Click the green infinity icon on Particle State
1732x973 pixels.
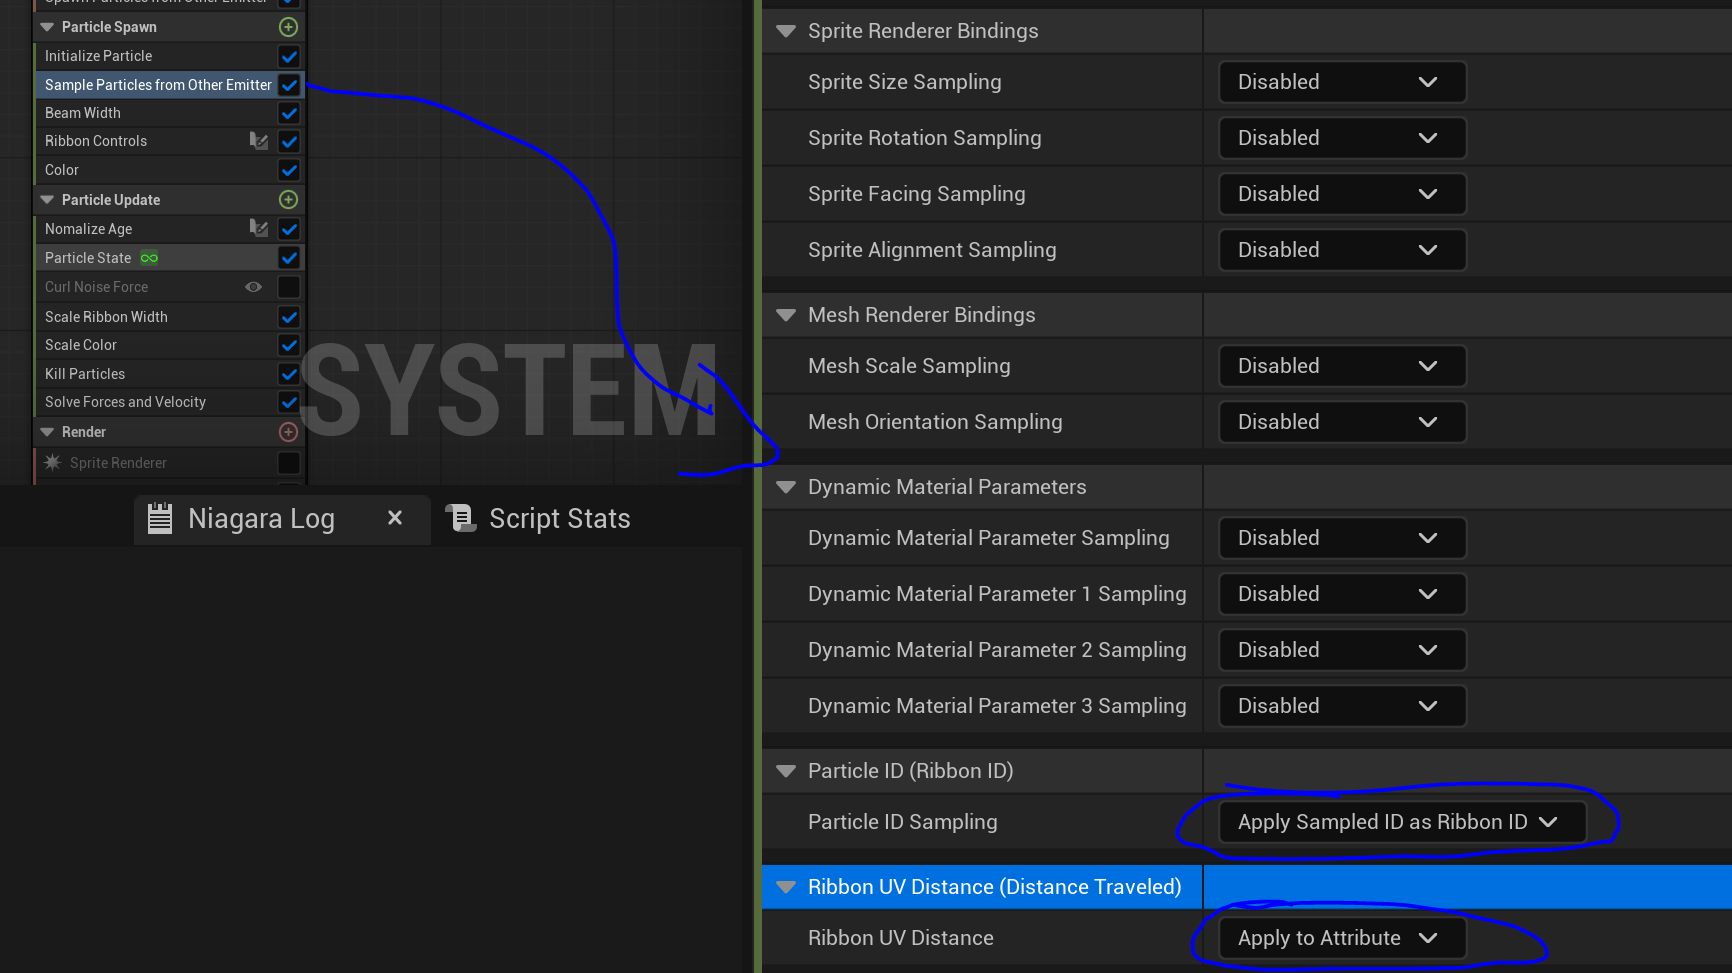149,258
